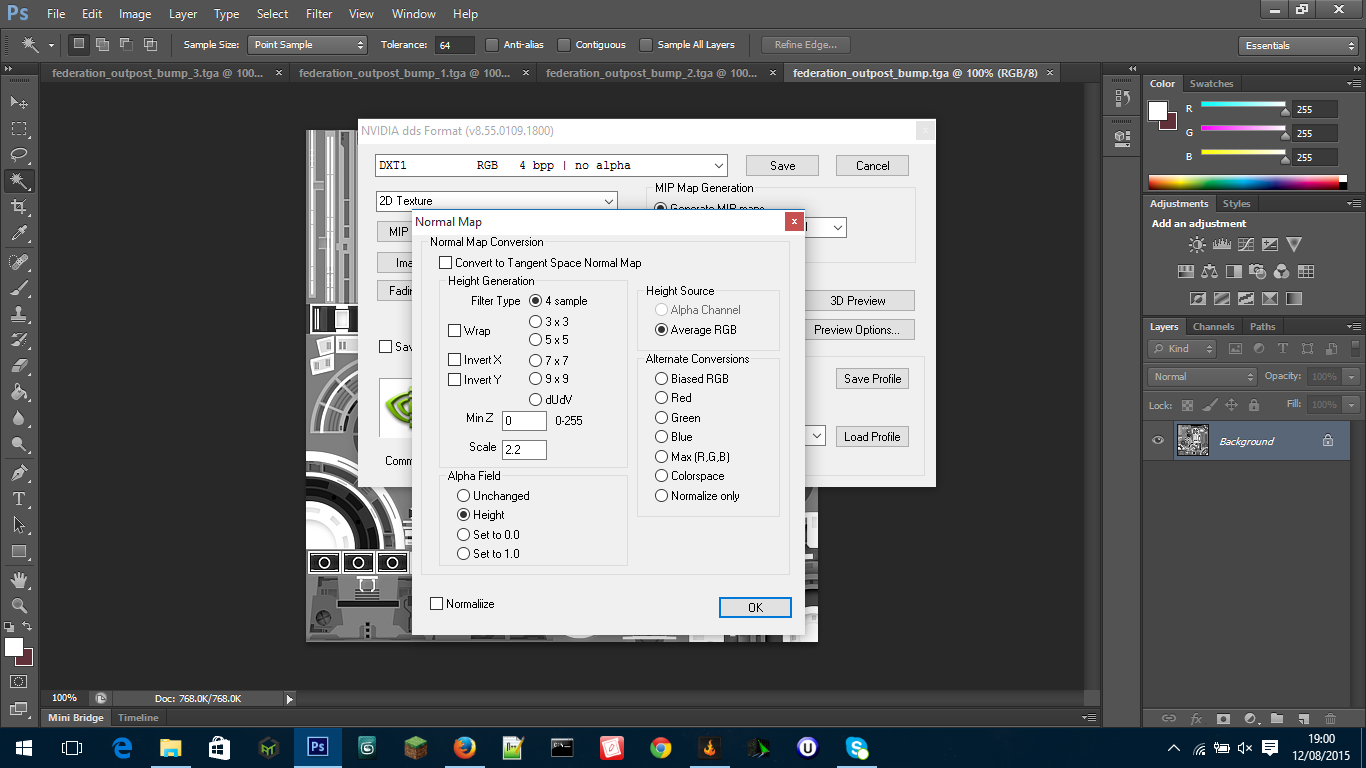Select the Brush tool
The image size is (1366, 768).
coord(19,288)
